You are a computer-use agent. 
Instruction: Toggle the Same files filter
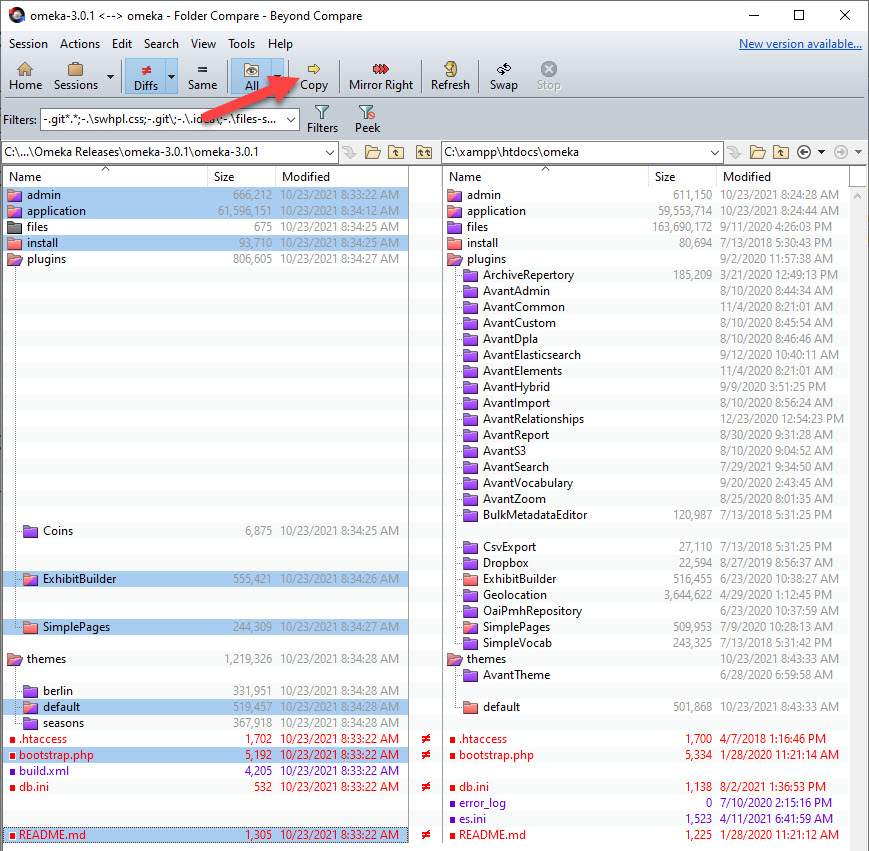click(x=202, y=76)
